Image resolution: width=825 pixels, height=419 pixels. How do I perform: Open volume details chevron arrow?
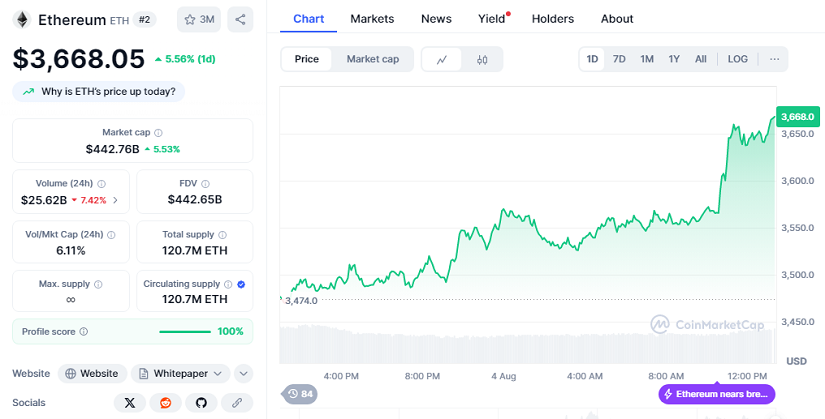pyautogui.click(x=116, y=200)
